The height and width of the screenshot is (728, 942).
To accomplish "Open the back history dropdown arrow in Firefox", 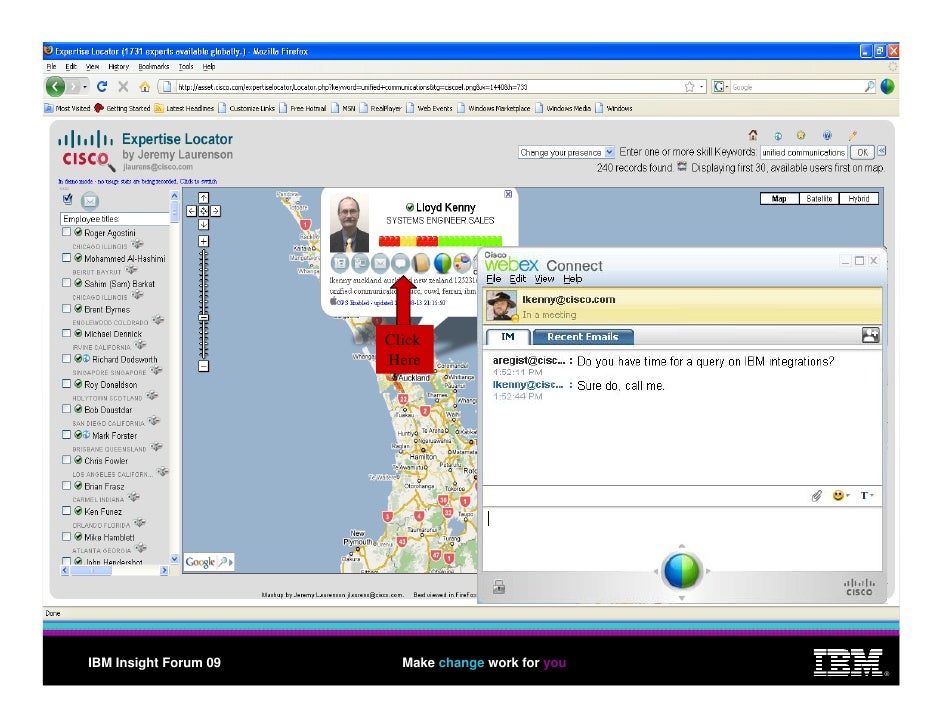I will tap(85, 87).
